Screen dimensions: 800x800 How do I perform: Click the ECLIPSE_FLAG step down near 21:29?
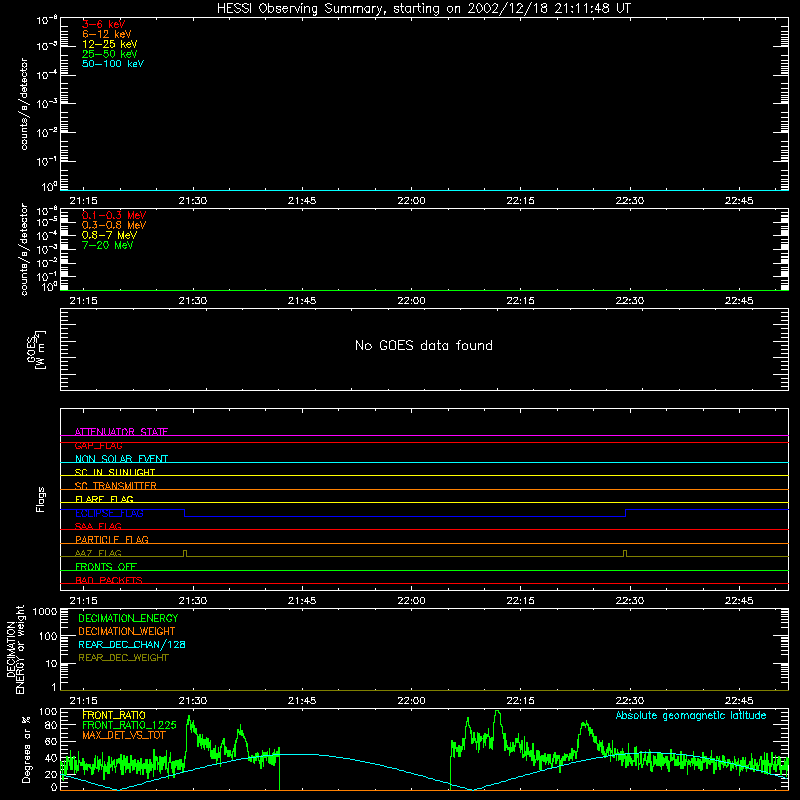(184, 513)
